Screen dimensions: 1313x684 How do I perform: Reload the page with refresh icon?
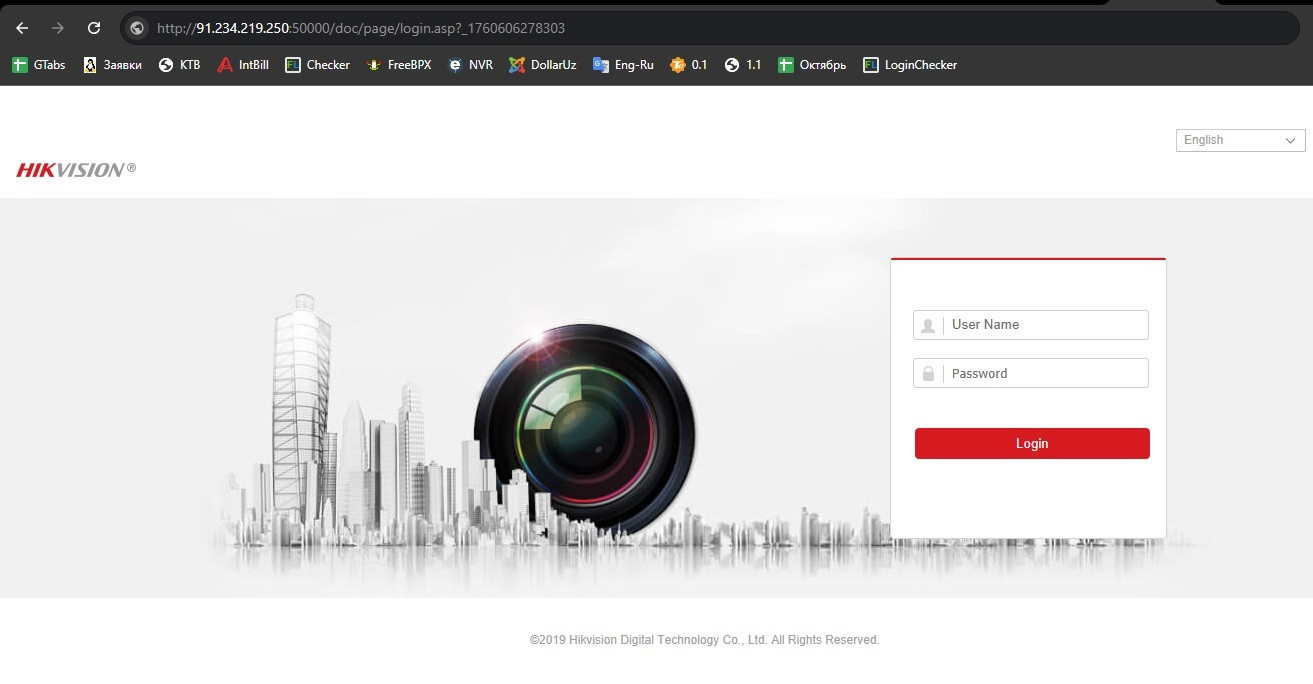(94, 28)
